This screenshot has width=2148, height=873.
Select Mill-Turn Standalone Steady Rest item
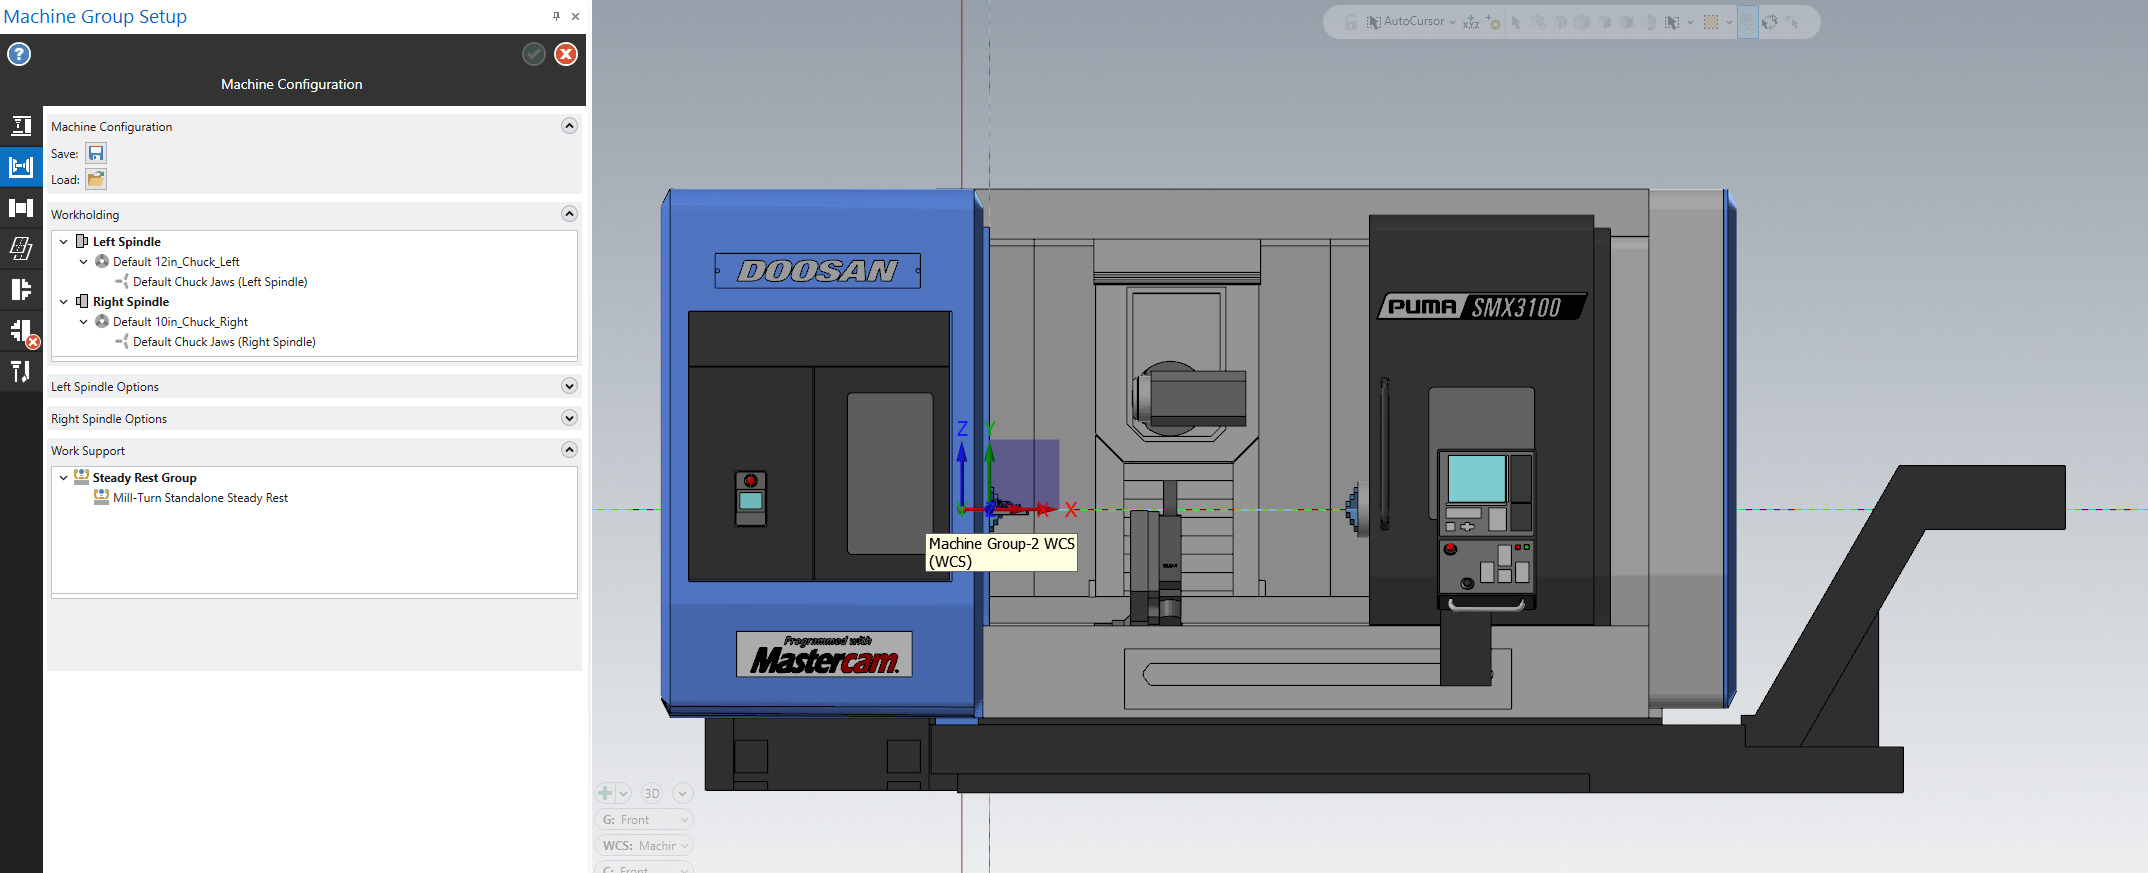[200, 498]
